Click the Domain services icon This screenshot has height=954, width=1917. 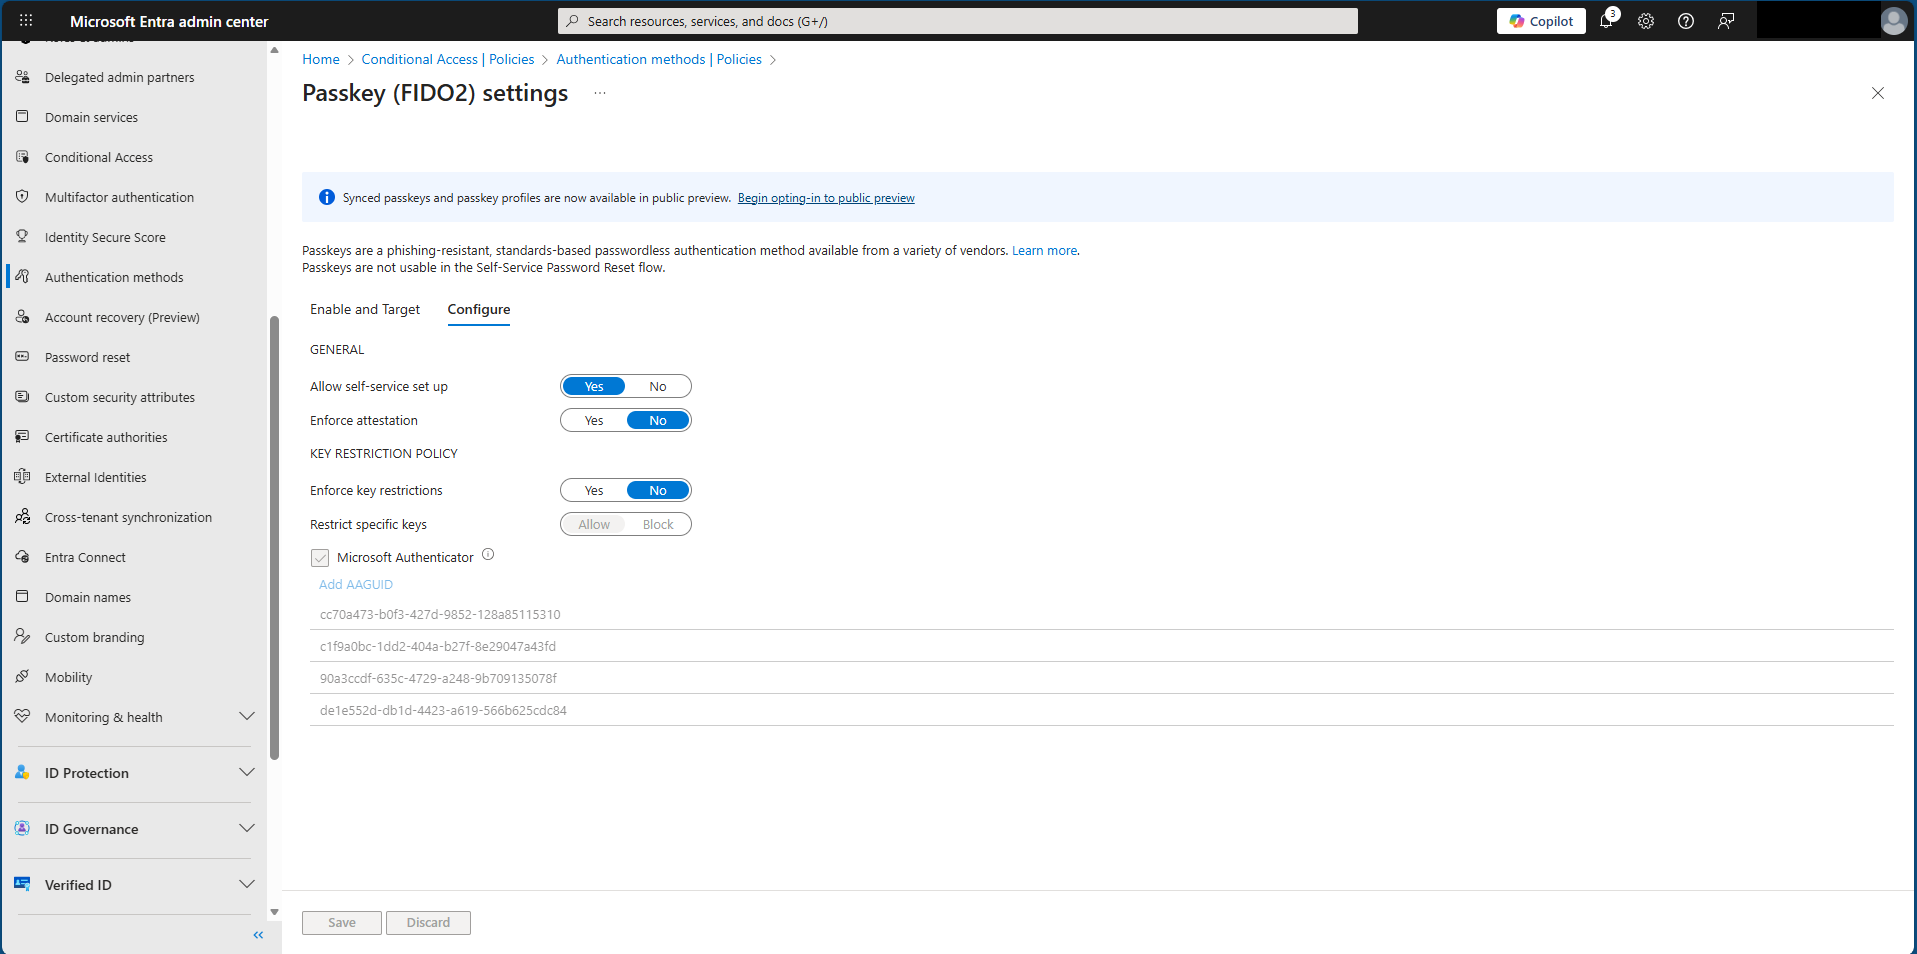pos(22,117)
